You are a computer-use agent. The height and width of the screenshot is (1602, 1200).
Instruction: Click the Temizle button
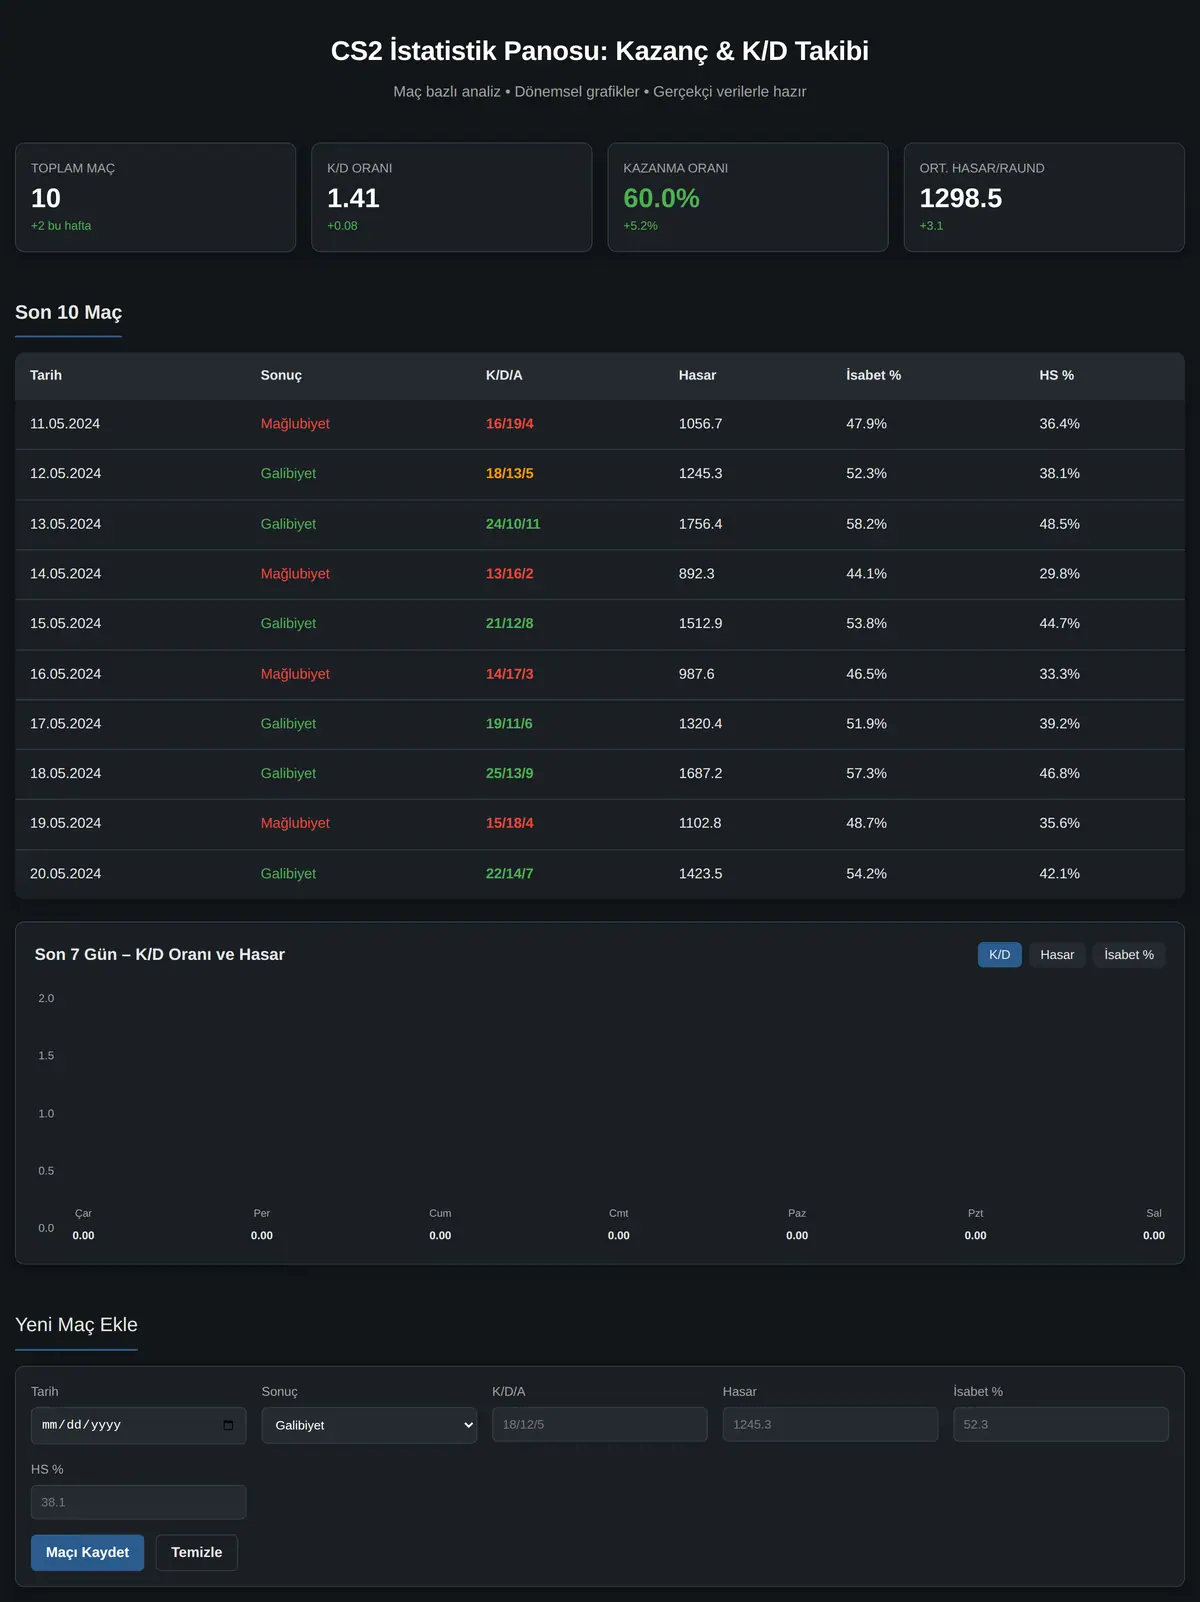coord(197,1552)
